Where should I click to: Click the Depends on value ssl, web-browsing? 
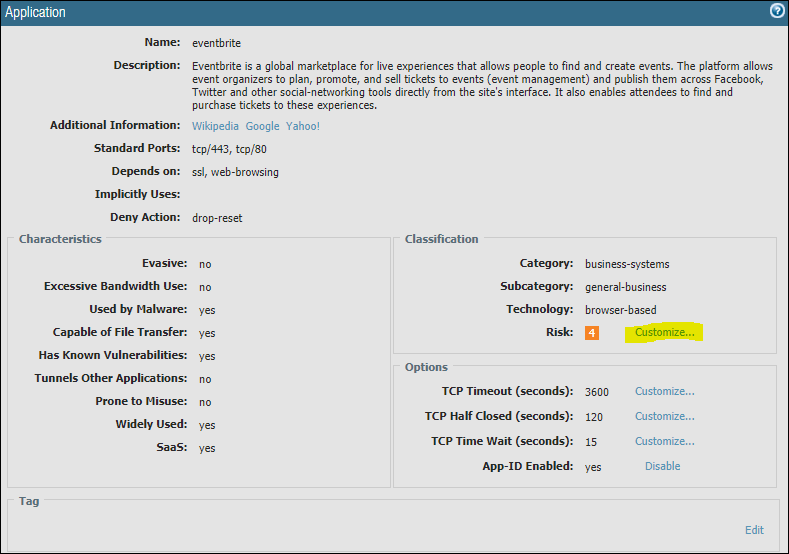pyautogui.click(x=235, y=172)
